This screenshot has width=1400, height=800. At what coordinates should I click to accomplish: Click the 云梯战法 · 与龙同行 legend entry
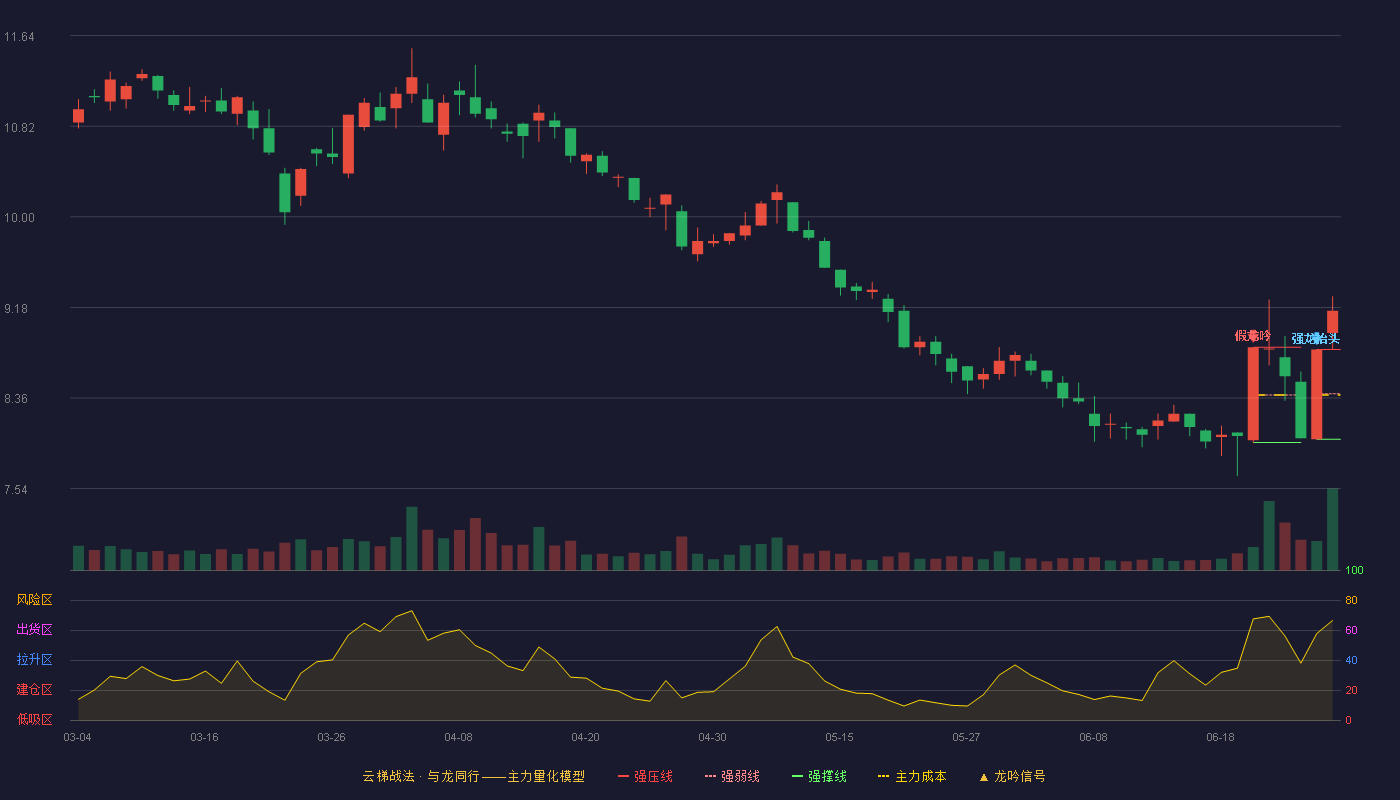[473, 776]
